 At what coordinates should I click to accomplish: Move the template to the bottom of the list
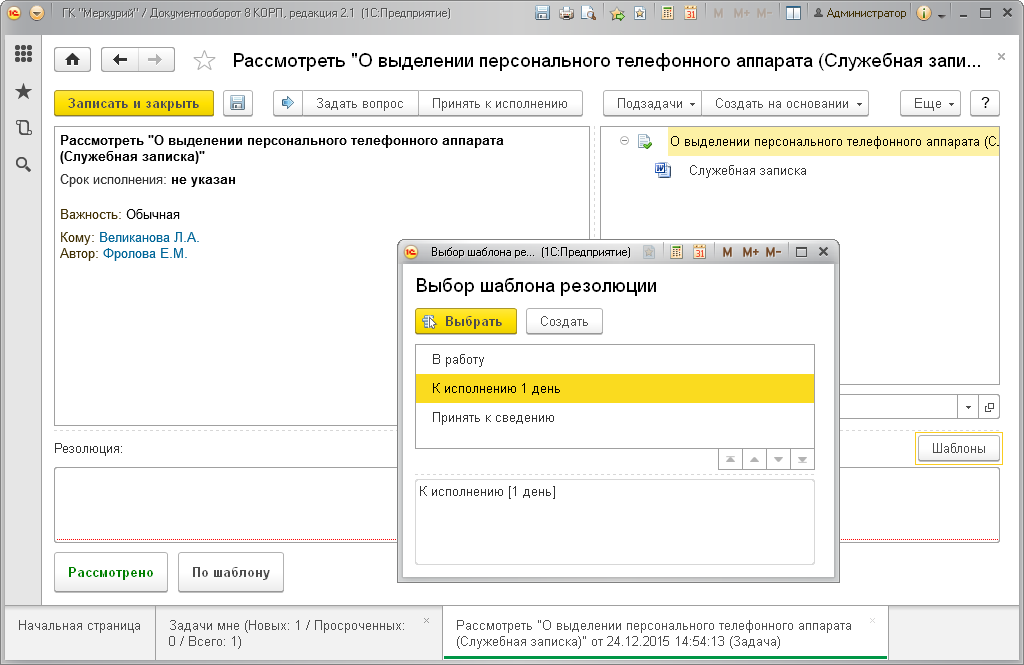coord(802,460)
